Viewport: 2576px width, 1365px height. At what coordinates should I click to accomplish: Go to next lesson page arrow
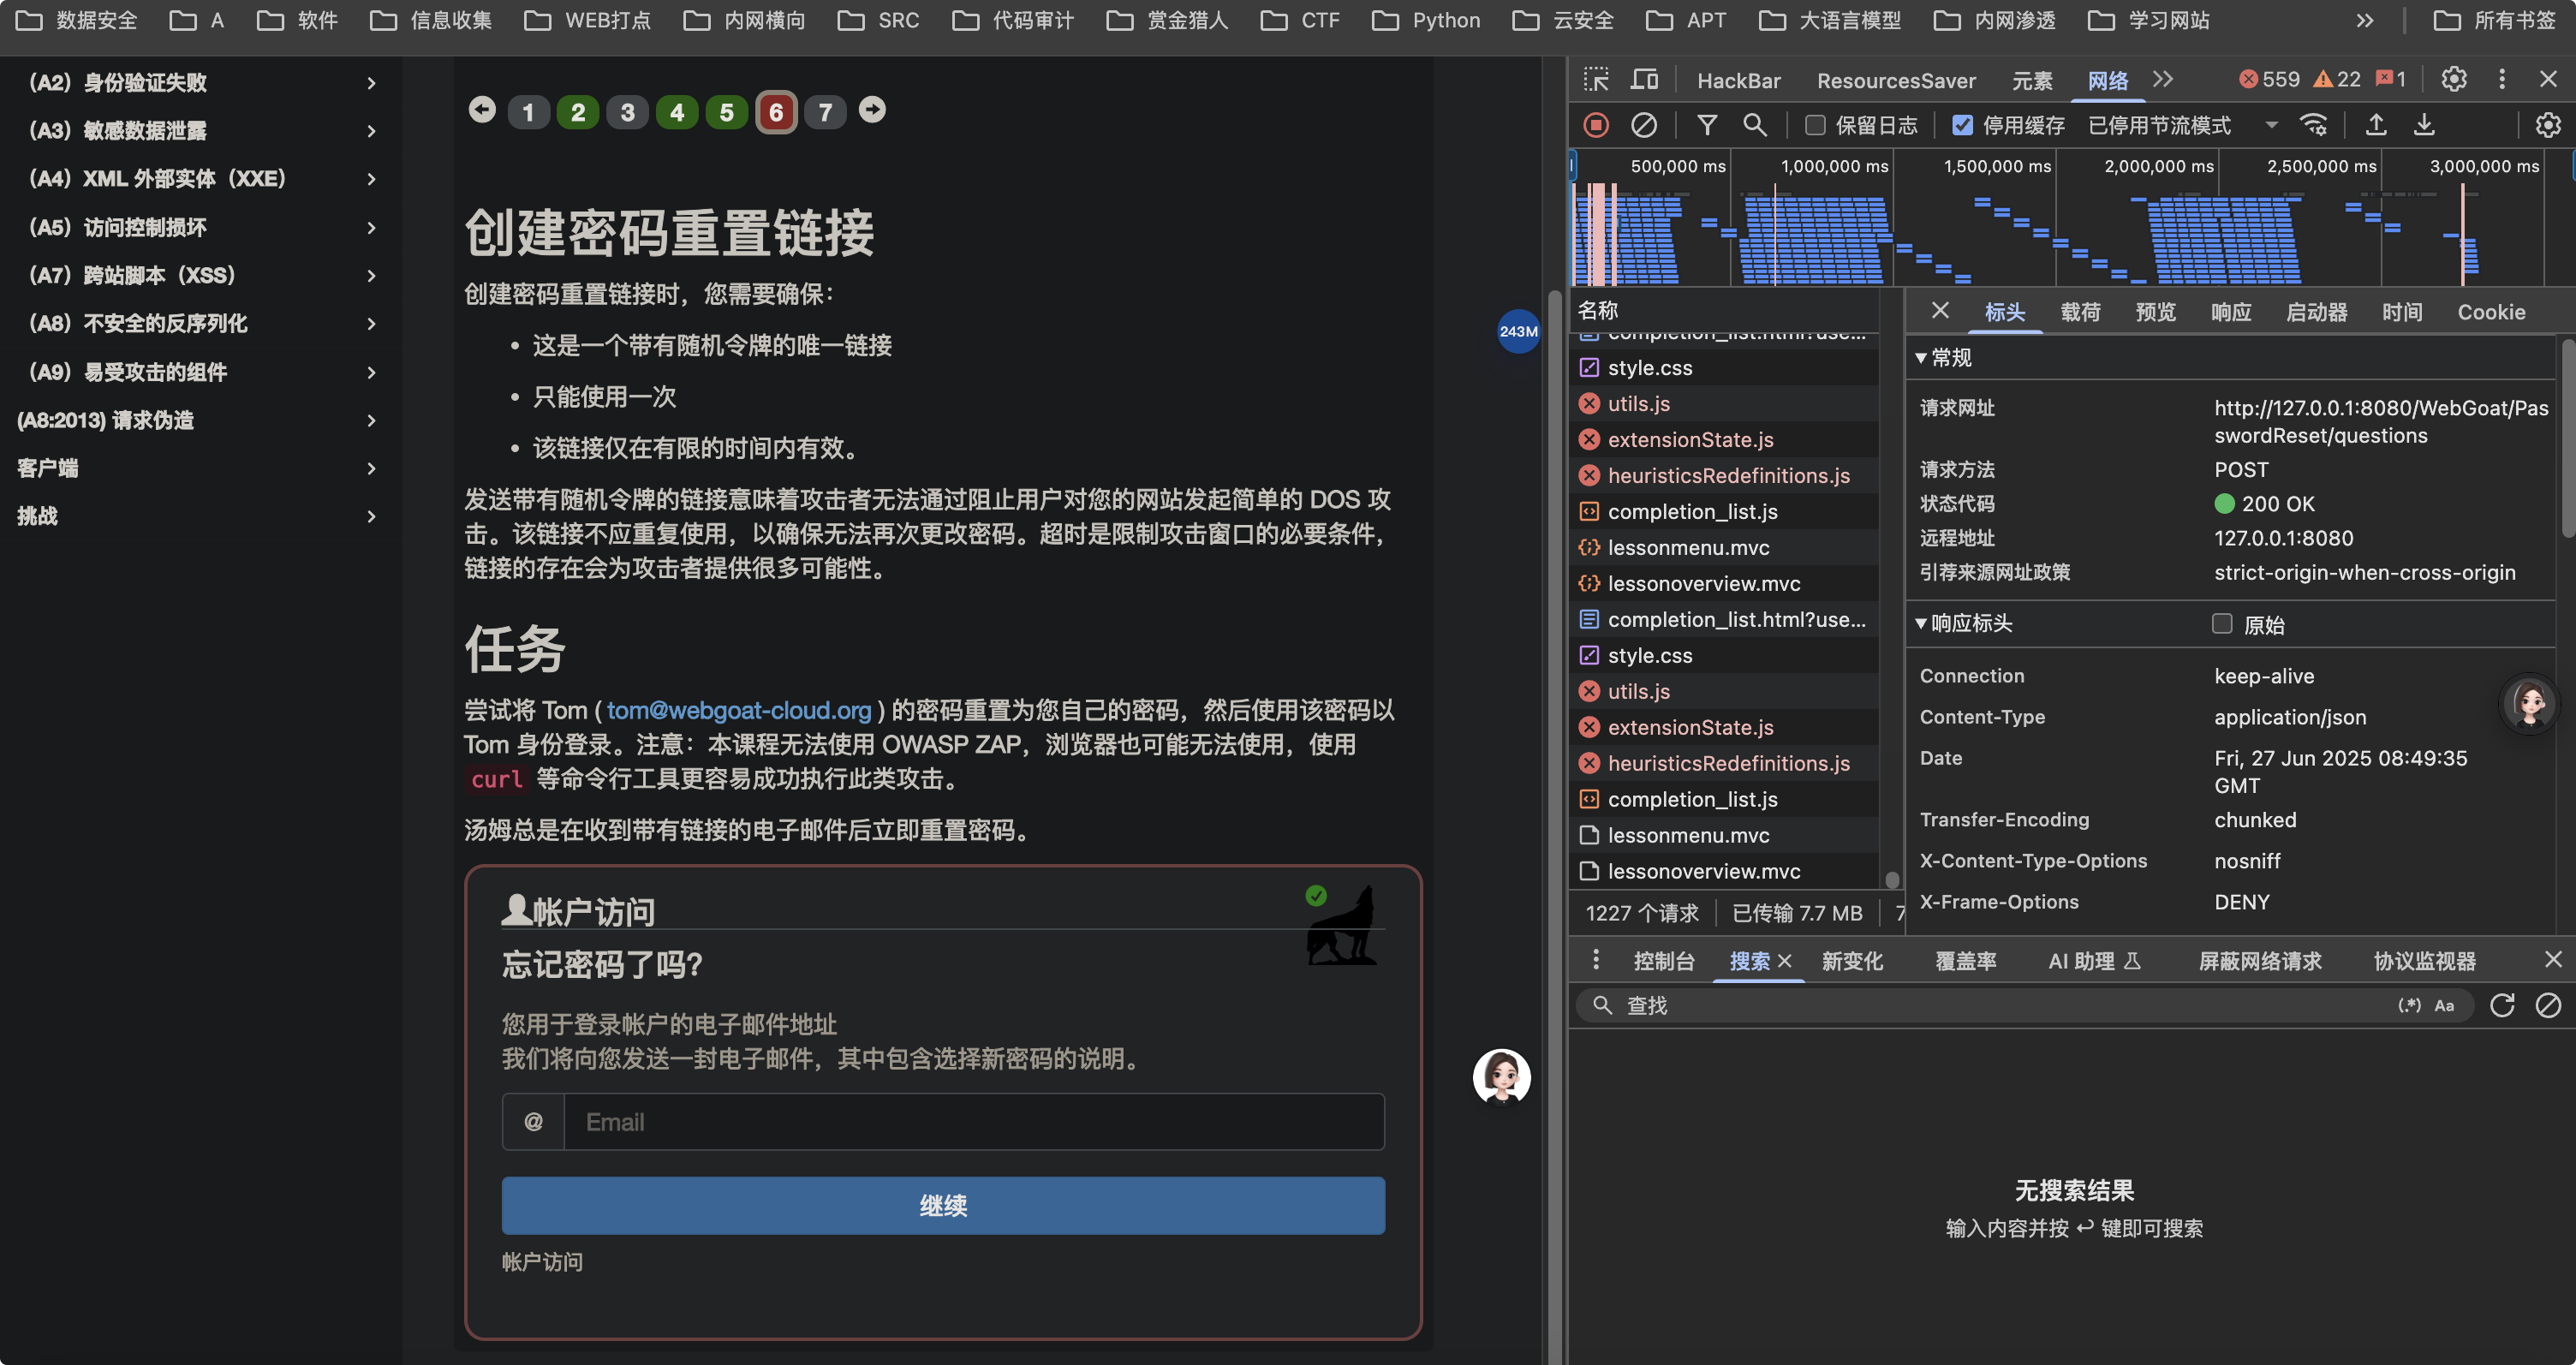(872, 110)
